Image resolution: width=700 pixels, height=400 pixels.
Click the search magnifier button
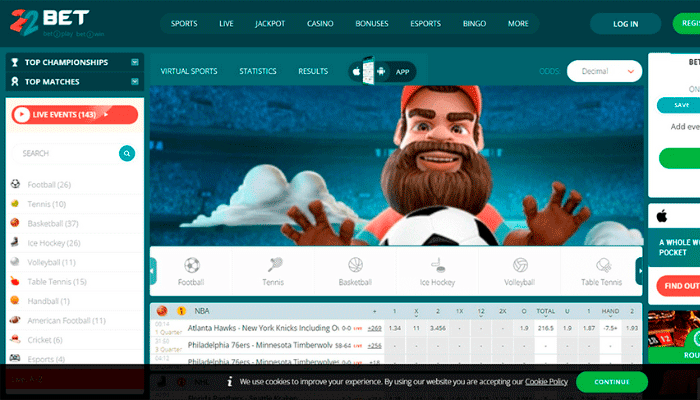(127, 153)
